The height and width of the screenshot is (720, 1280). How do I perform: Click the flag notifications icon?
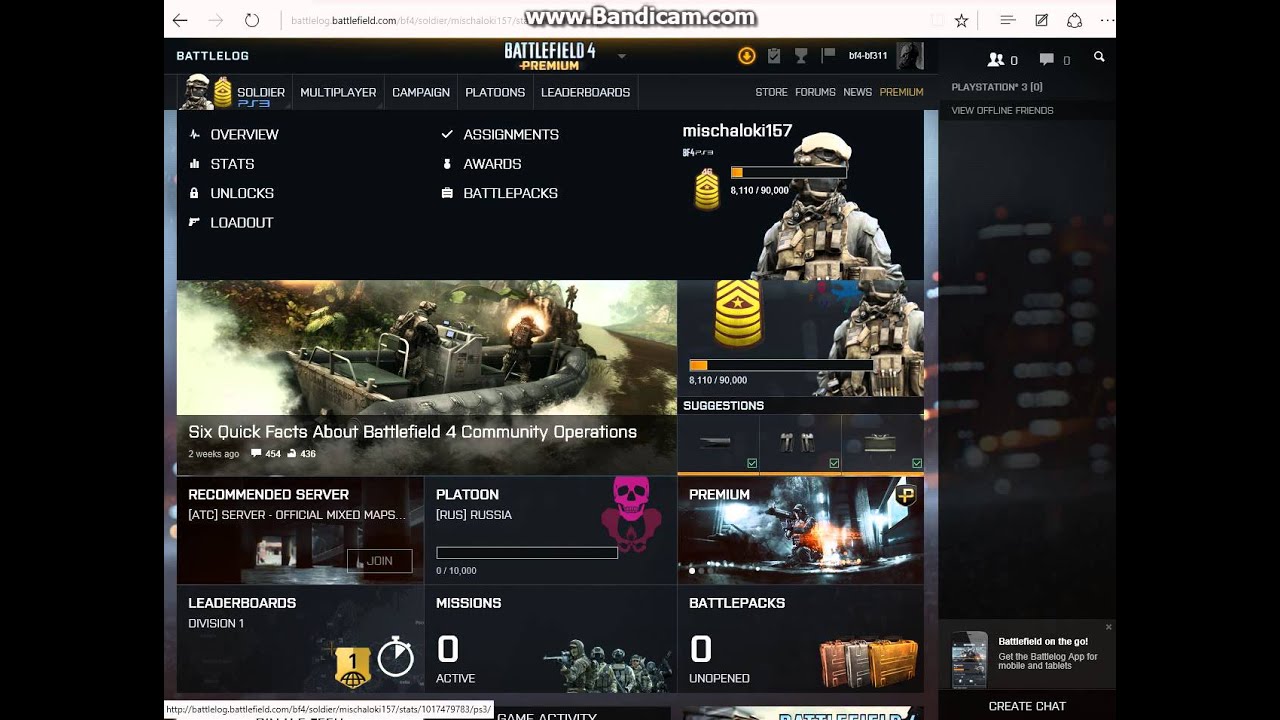click(x=828, y=56)
